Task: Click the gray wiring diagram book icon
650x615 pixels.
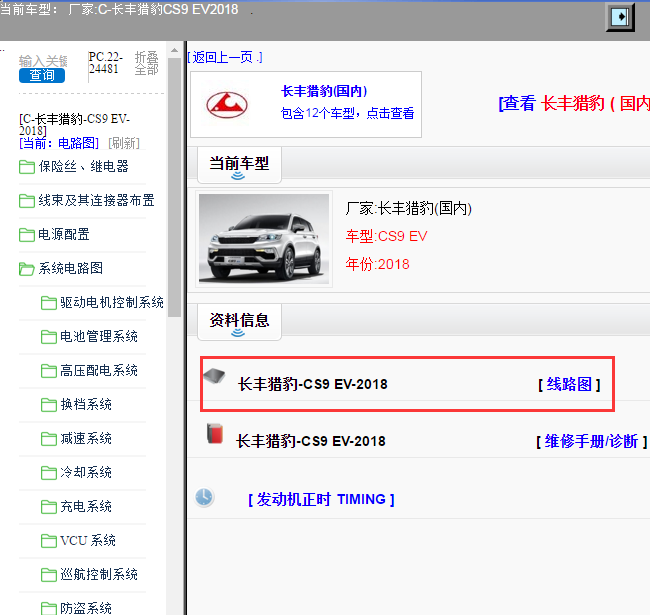Action: coord(214,375)
